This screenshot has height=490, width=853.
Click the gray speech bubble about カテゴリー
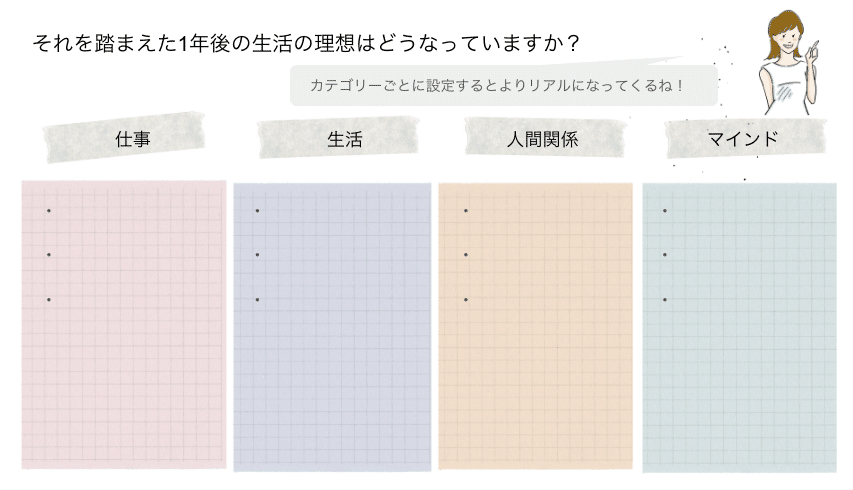coord(504,85)
